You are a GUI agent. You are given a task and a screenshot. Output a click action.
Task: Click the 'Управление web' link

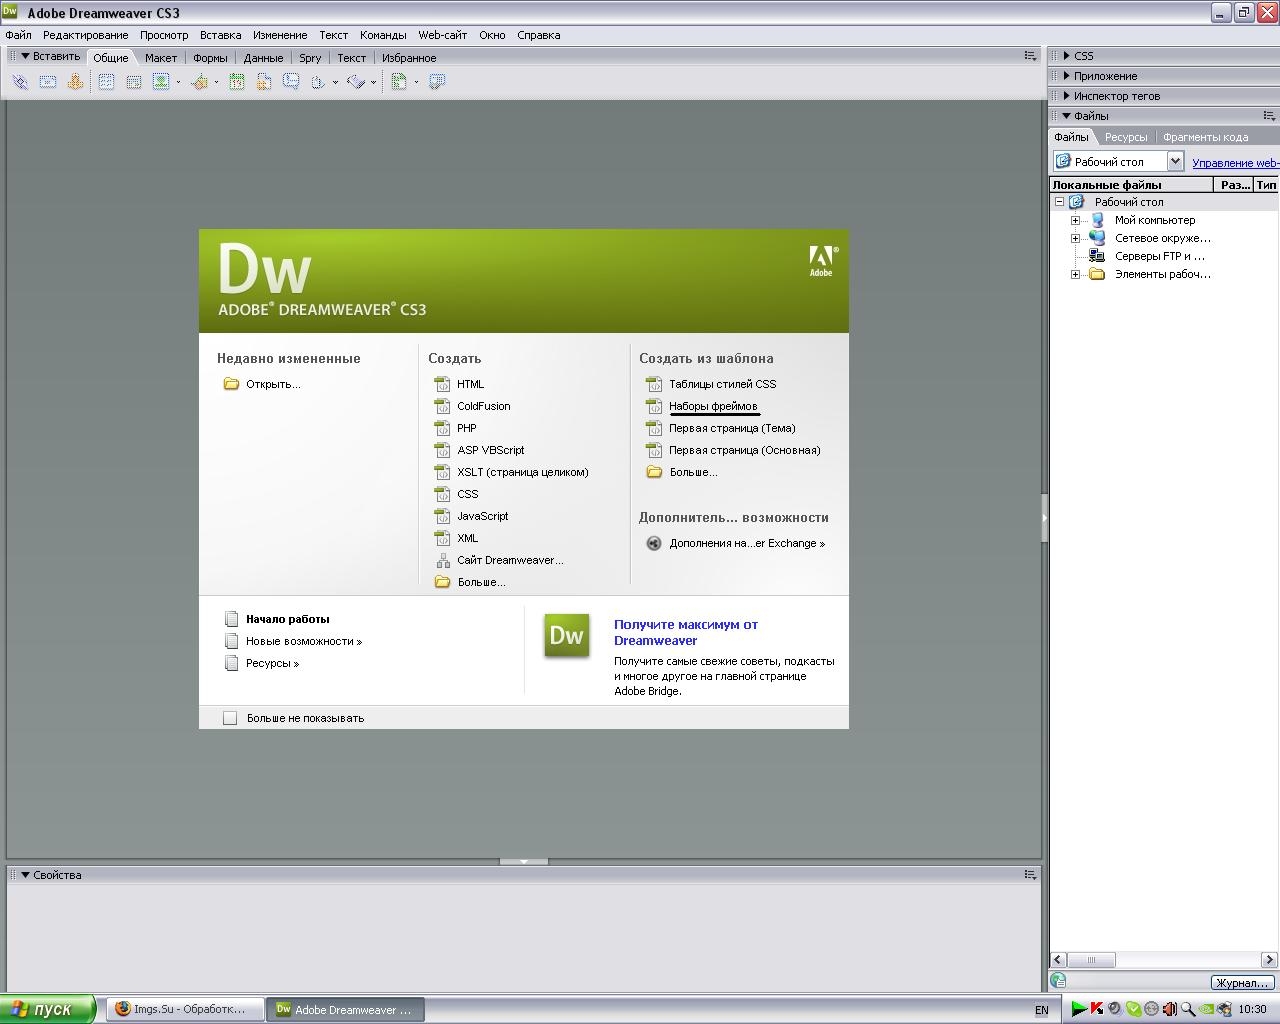pos(1235,162)
